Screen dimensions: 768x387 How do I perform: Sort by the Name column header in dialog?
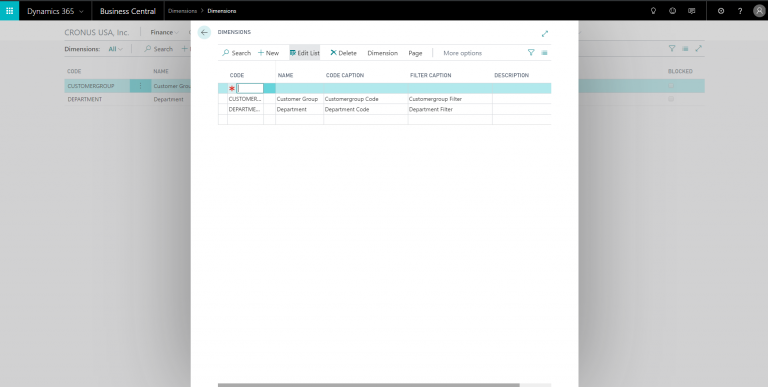[x=286, y=75]
